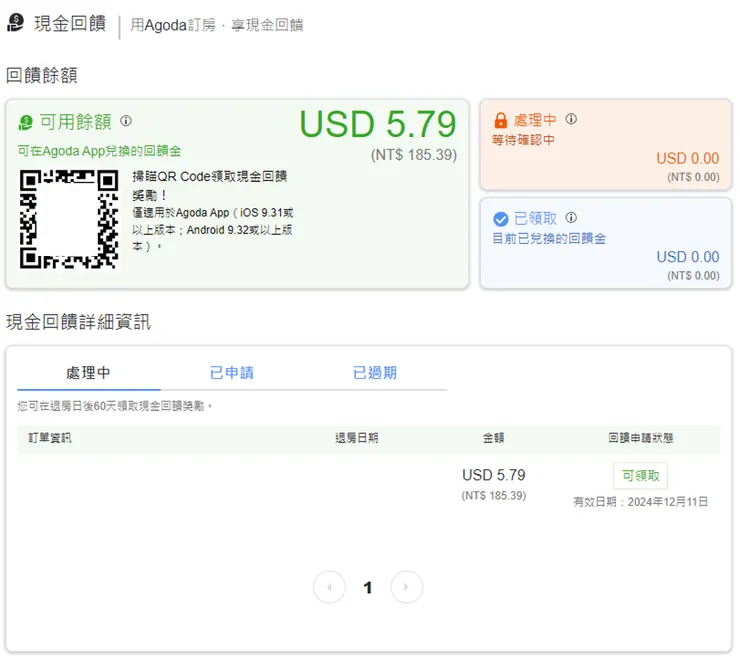
Task: Switch to the 已申請 tab
Action: click(232, 373)
